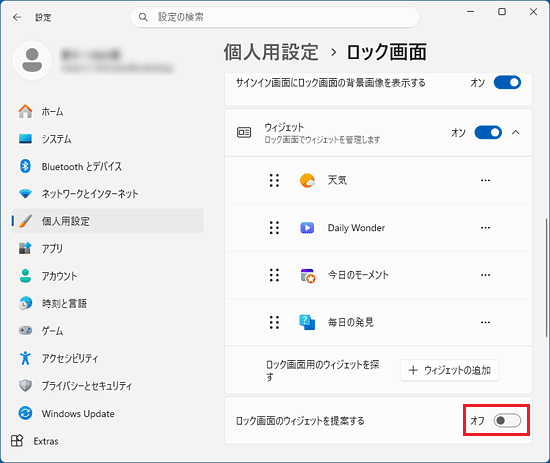Click the ロック画面 page title
Viewport: 550px width, 463px height.
tap(387, 52)
